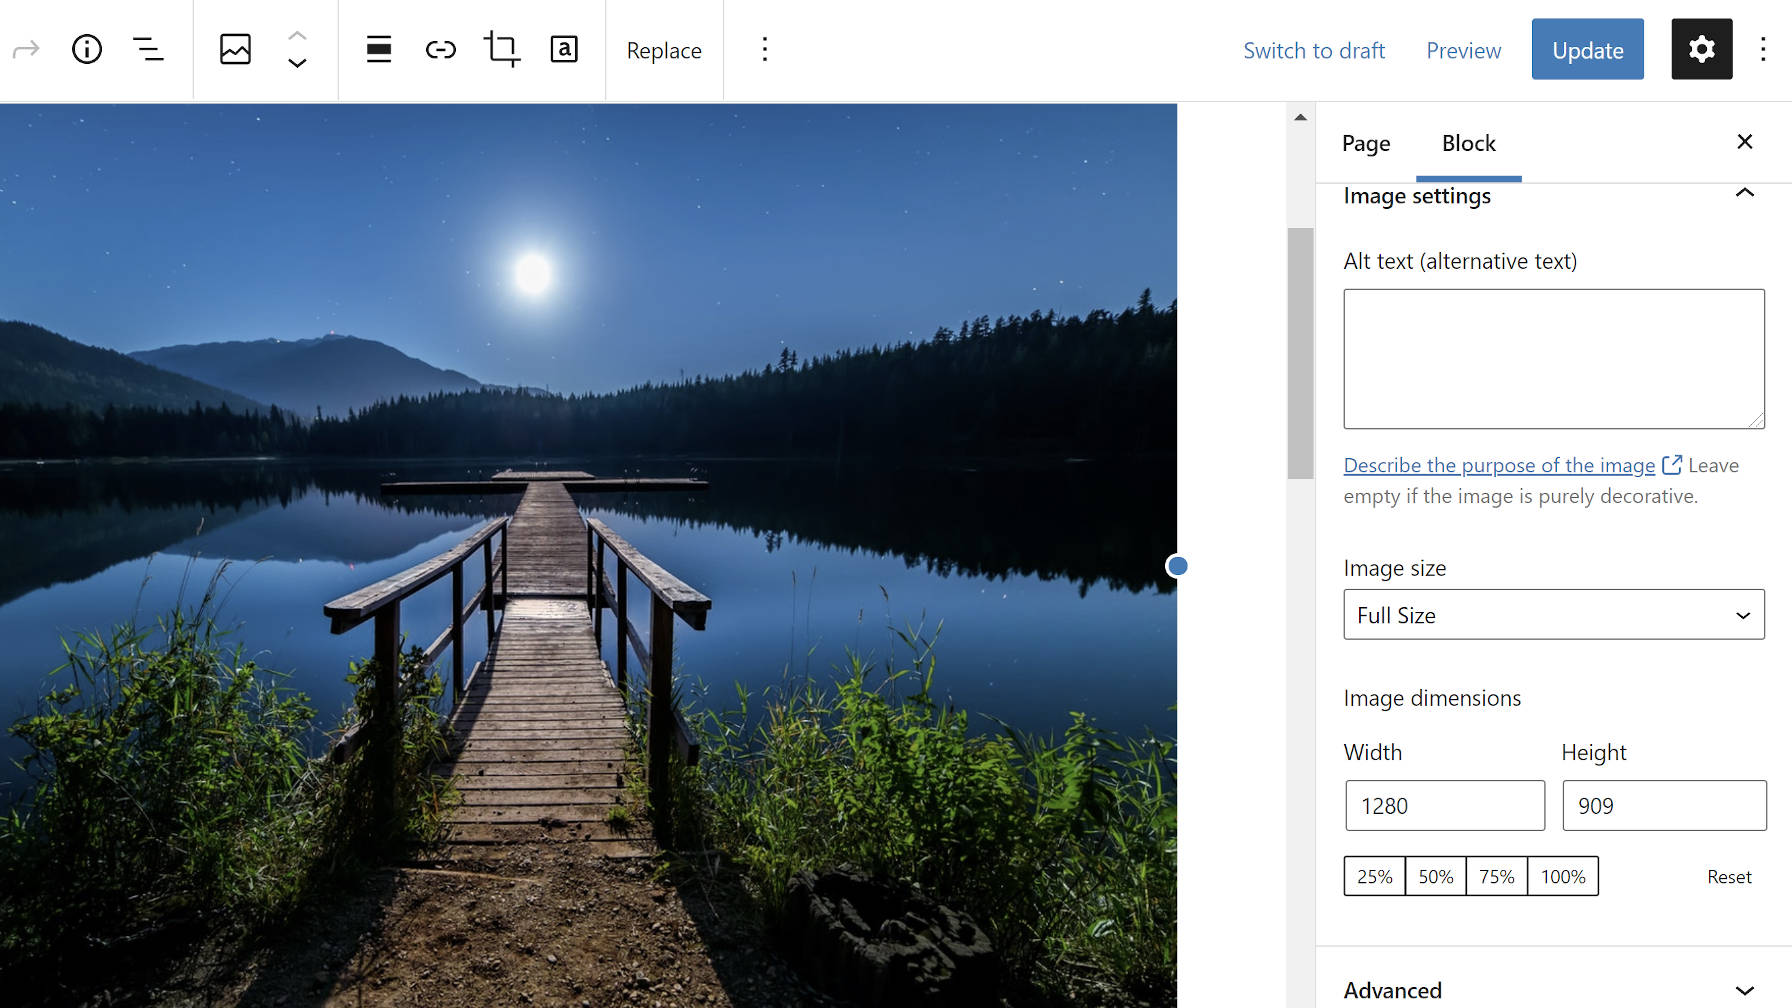1792x1008 pixels.
Task: Open the editor options menu at far right
Action: [x=1763, y=49]
